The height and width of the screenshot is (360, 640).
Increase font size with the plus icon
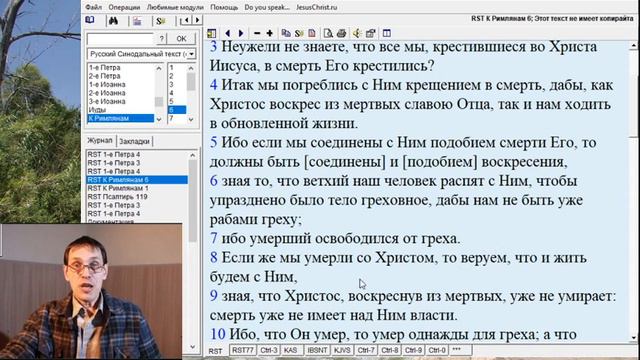pos(270,33)
